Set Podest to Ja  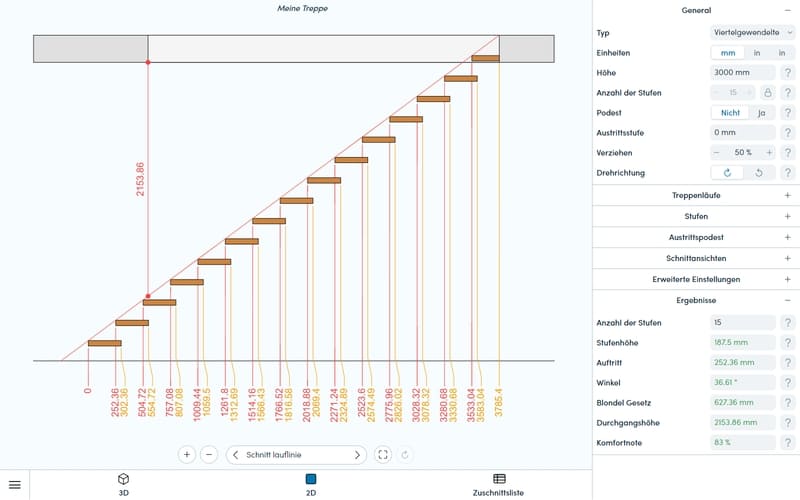tap(762, 113)
